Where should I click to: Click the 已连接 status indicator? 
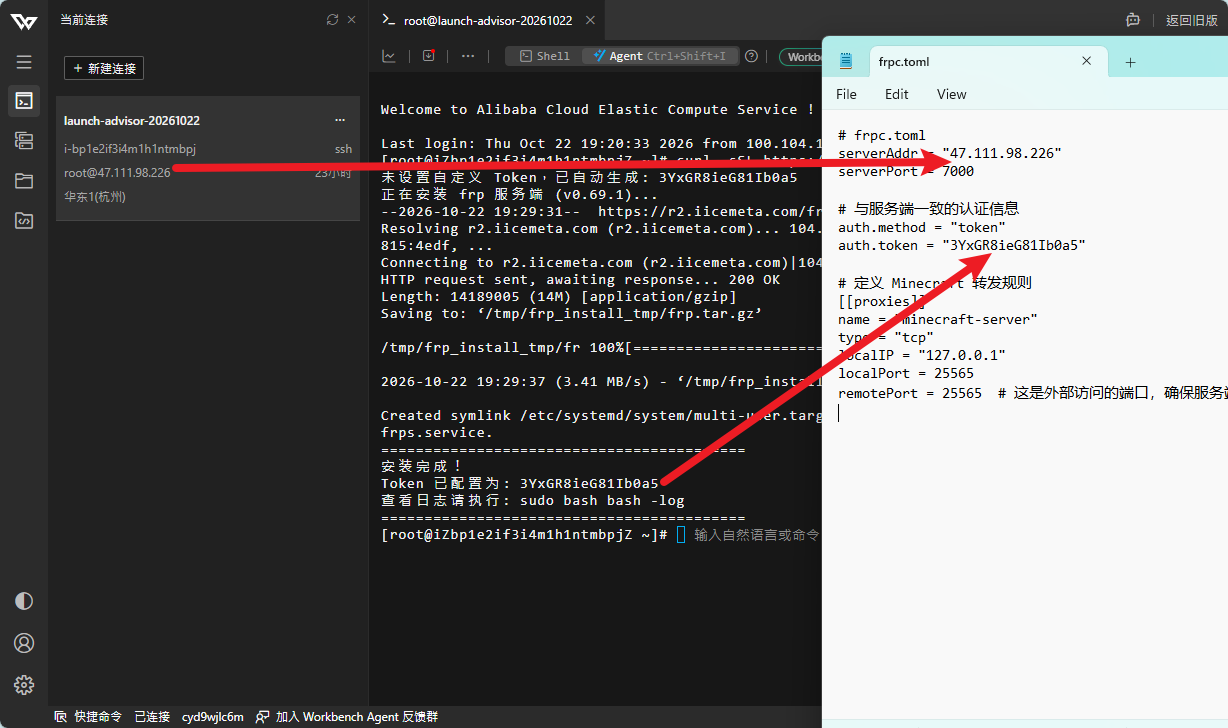(x=152, y=716)
